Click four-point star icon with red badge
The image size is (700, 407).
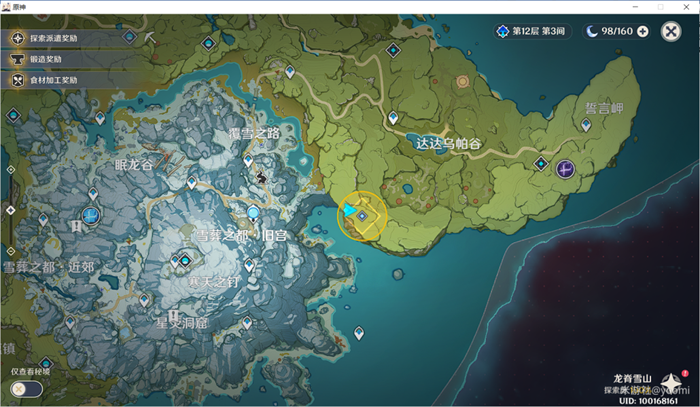[x=671, y=383]
